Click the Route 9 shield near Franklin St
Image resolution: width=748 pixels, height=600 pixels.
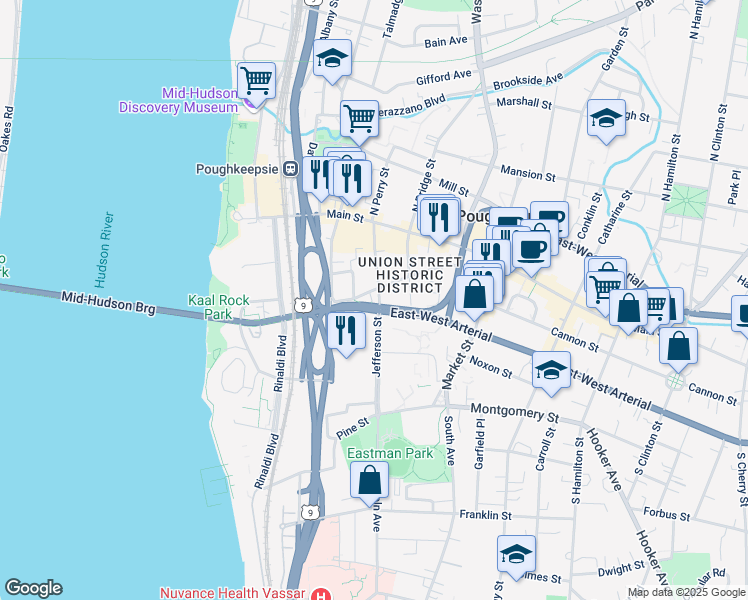310,512
